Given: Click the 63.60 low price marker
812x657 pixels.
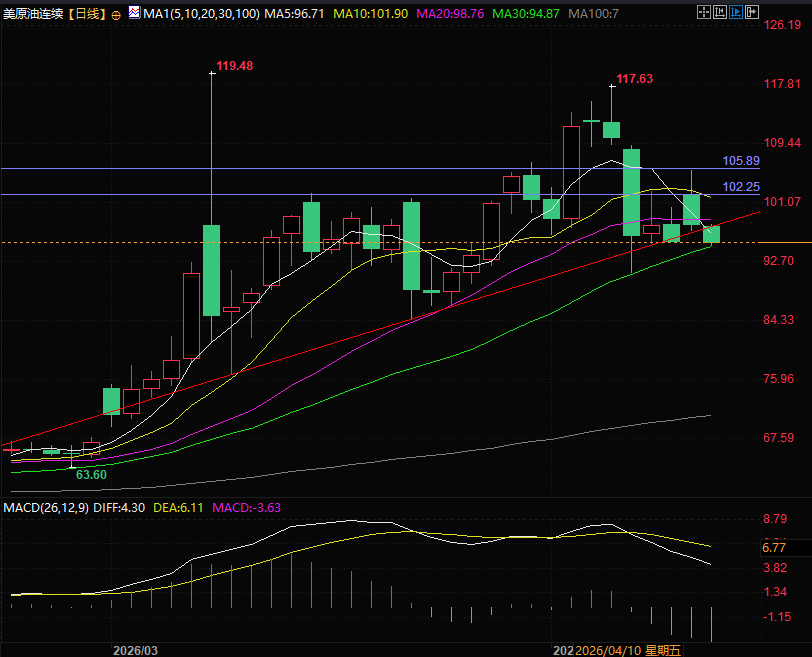Looking at the screenshot, I should click(91, 474).
